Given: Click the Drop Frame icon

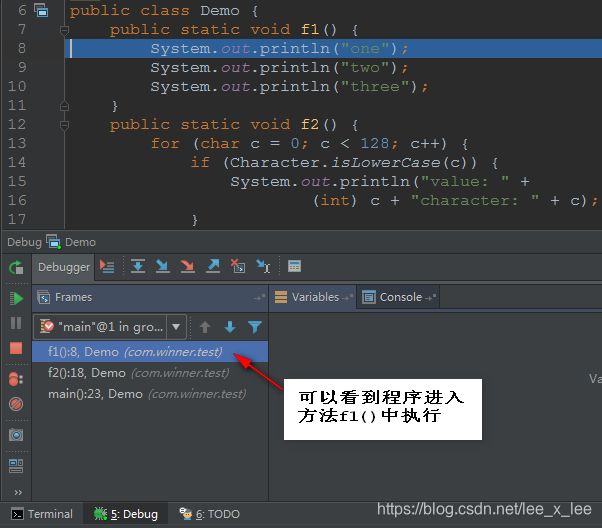Looking at the screenshot, I should coord(238,266).
